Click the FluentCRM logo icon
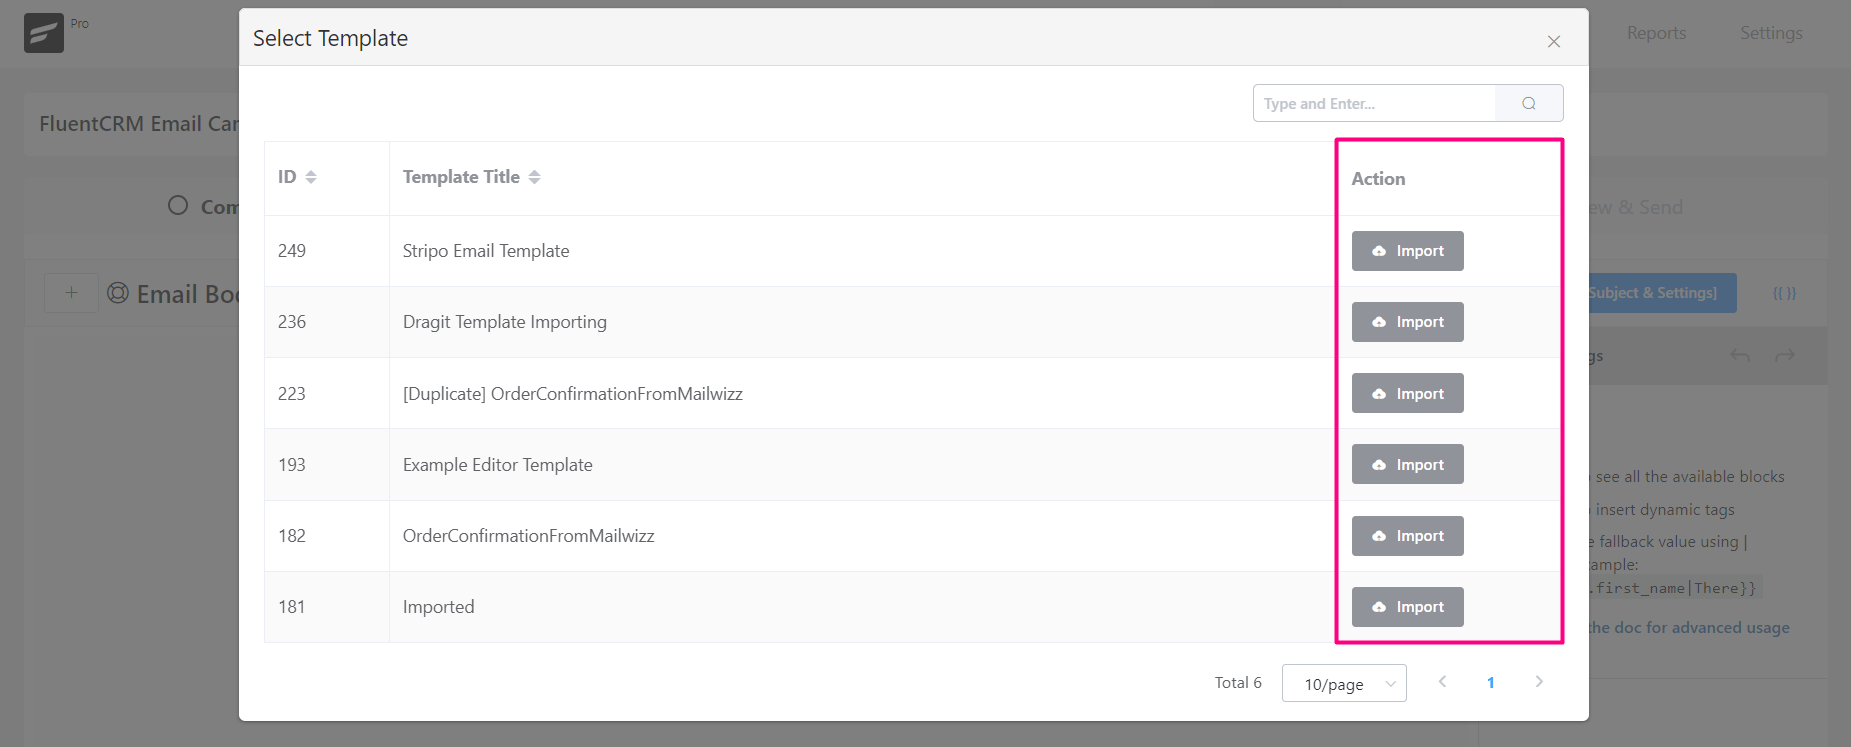 44,33
